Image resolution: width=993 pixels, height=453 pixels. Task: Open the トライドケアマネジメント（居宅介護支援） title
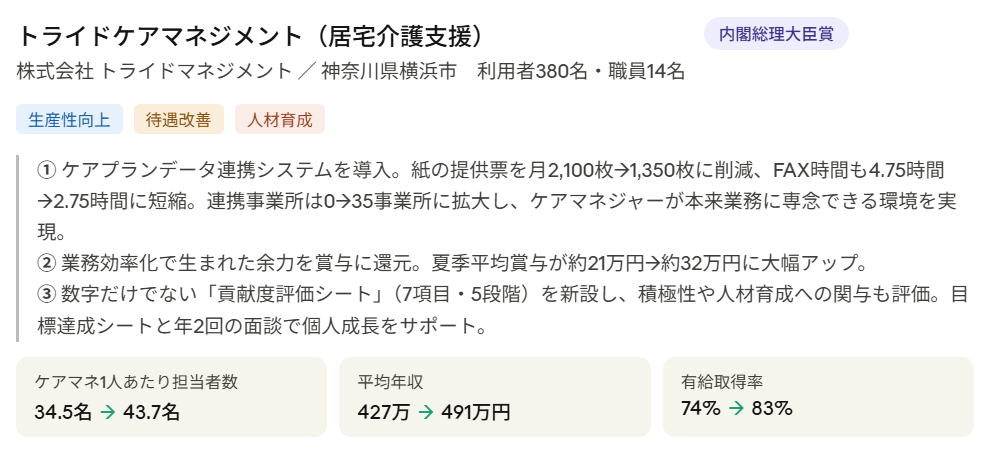pos(251,36)
